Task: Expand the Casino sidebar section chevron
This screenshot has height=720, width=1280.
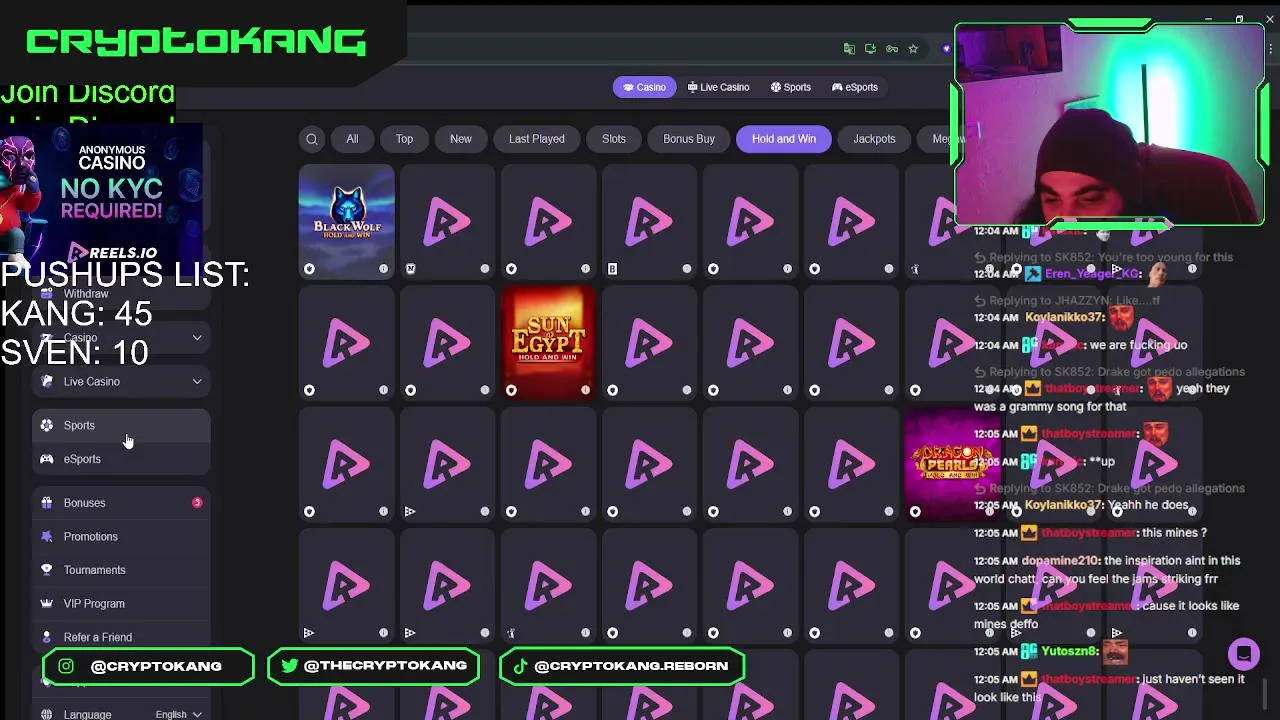Action: point(197,338)
